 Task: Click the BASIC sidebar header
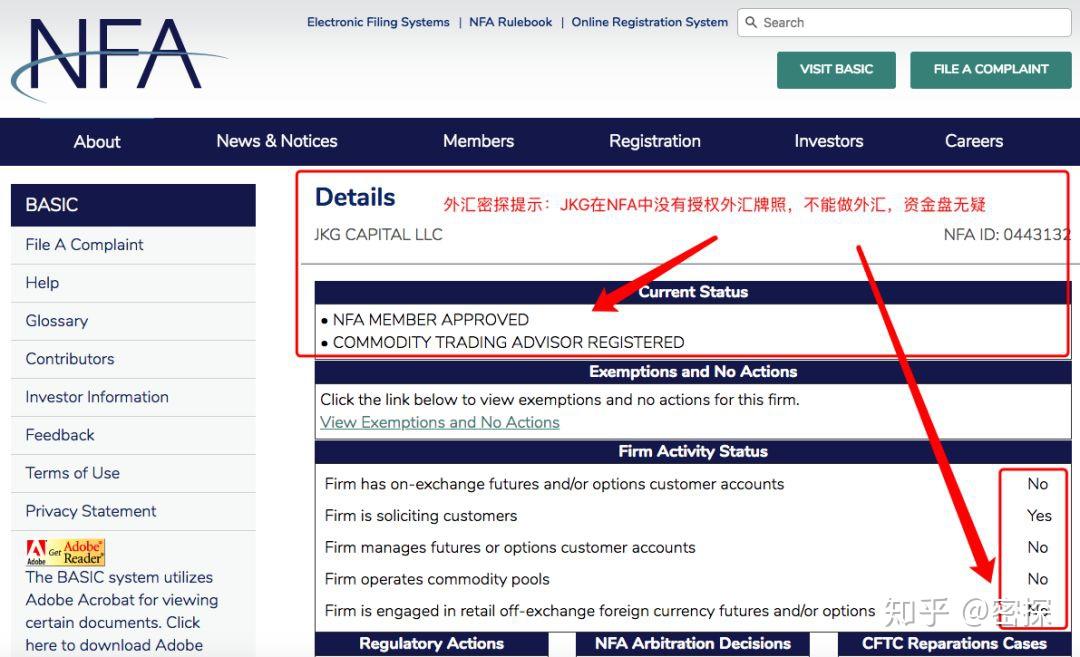tap(133, 205)
